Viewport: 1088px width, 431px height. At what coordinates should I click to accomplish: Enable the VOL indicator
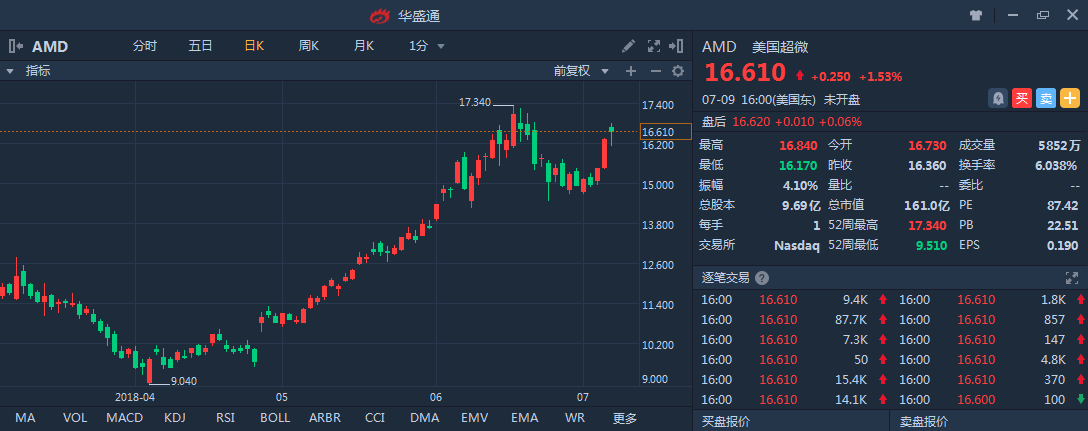75,418
